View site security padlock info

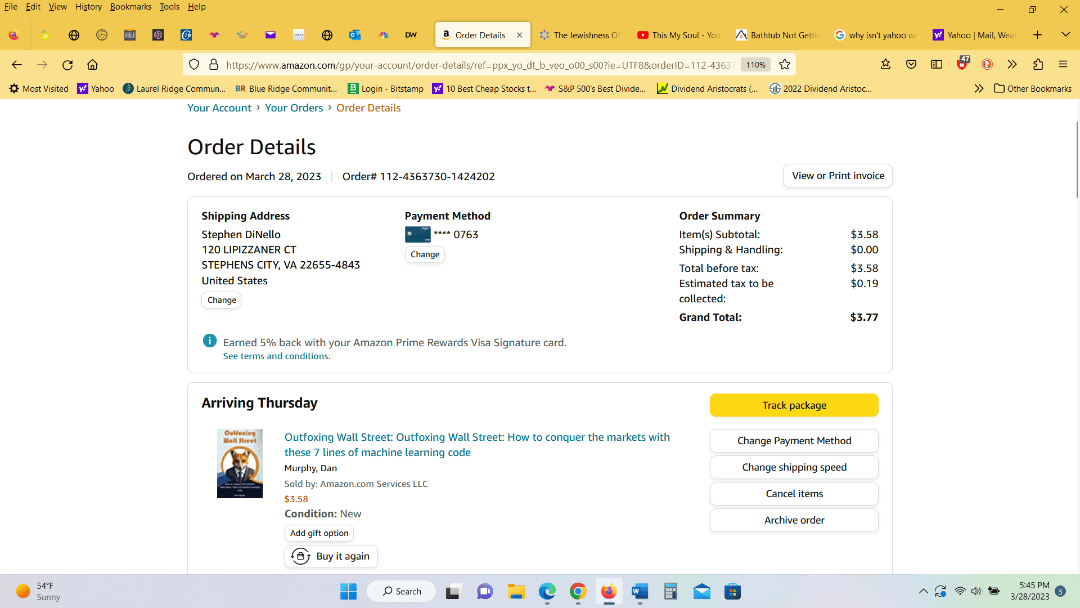(x=214, y=65)
